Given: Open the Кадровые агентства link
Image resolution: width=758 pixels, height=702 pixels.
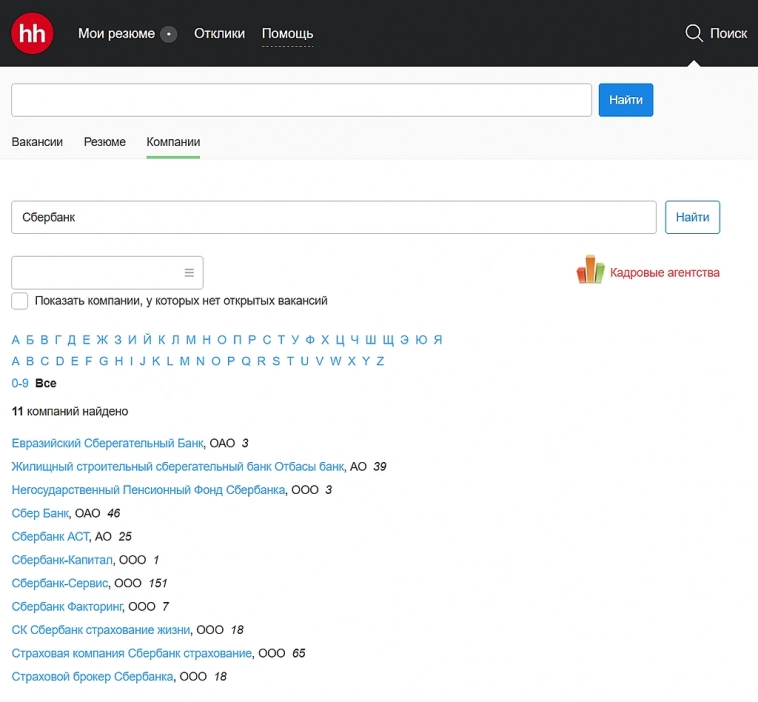Looking at the screenshot, I should (664, 273).
